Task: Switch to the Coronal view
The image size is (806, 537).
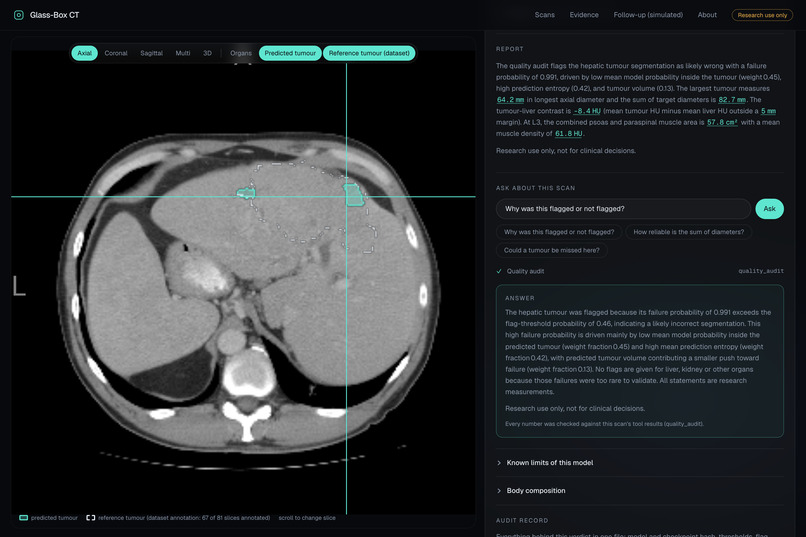Action: pyautogui.click(x=116, y=53)
